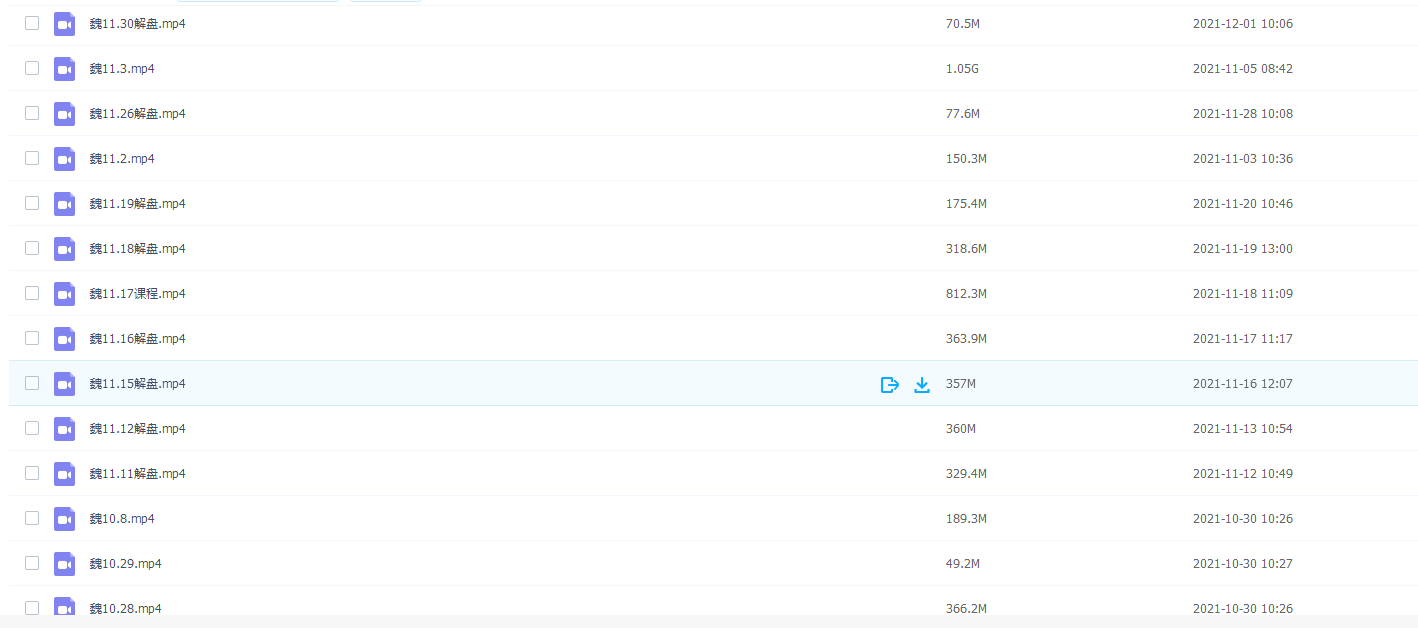The width and height of the screenshot is (1418, 628).
Task: Click video icon of 魏11.26解盘.mp4
Action: click(x=65, y=114)
